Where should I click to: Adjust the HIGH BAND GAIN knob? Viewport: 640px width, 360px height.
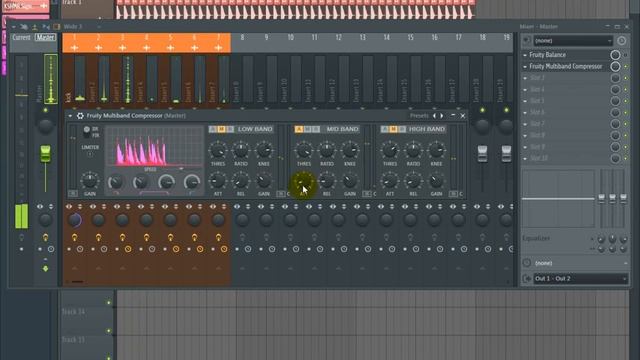point(436,180)
